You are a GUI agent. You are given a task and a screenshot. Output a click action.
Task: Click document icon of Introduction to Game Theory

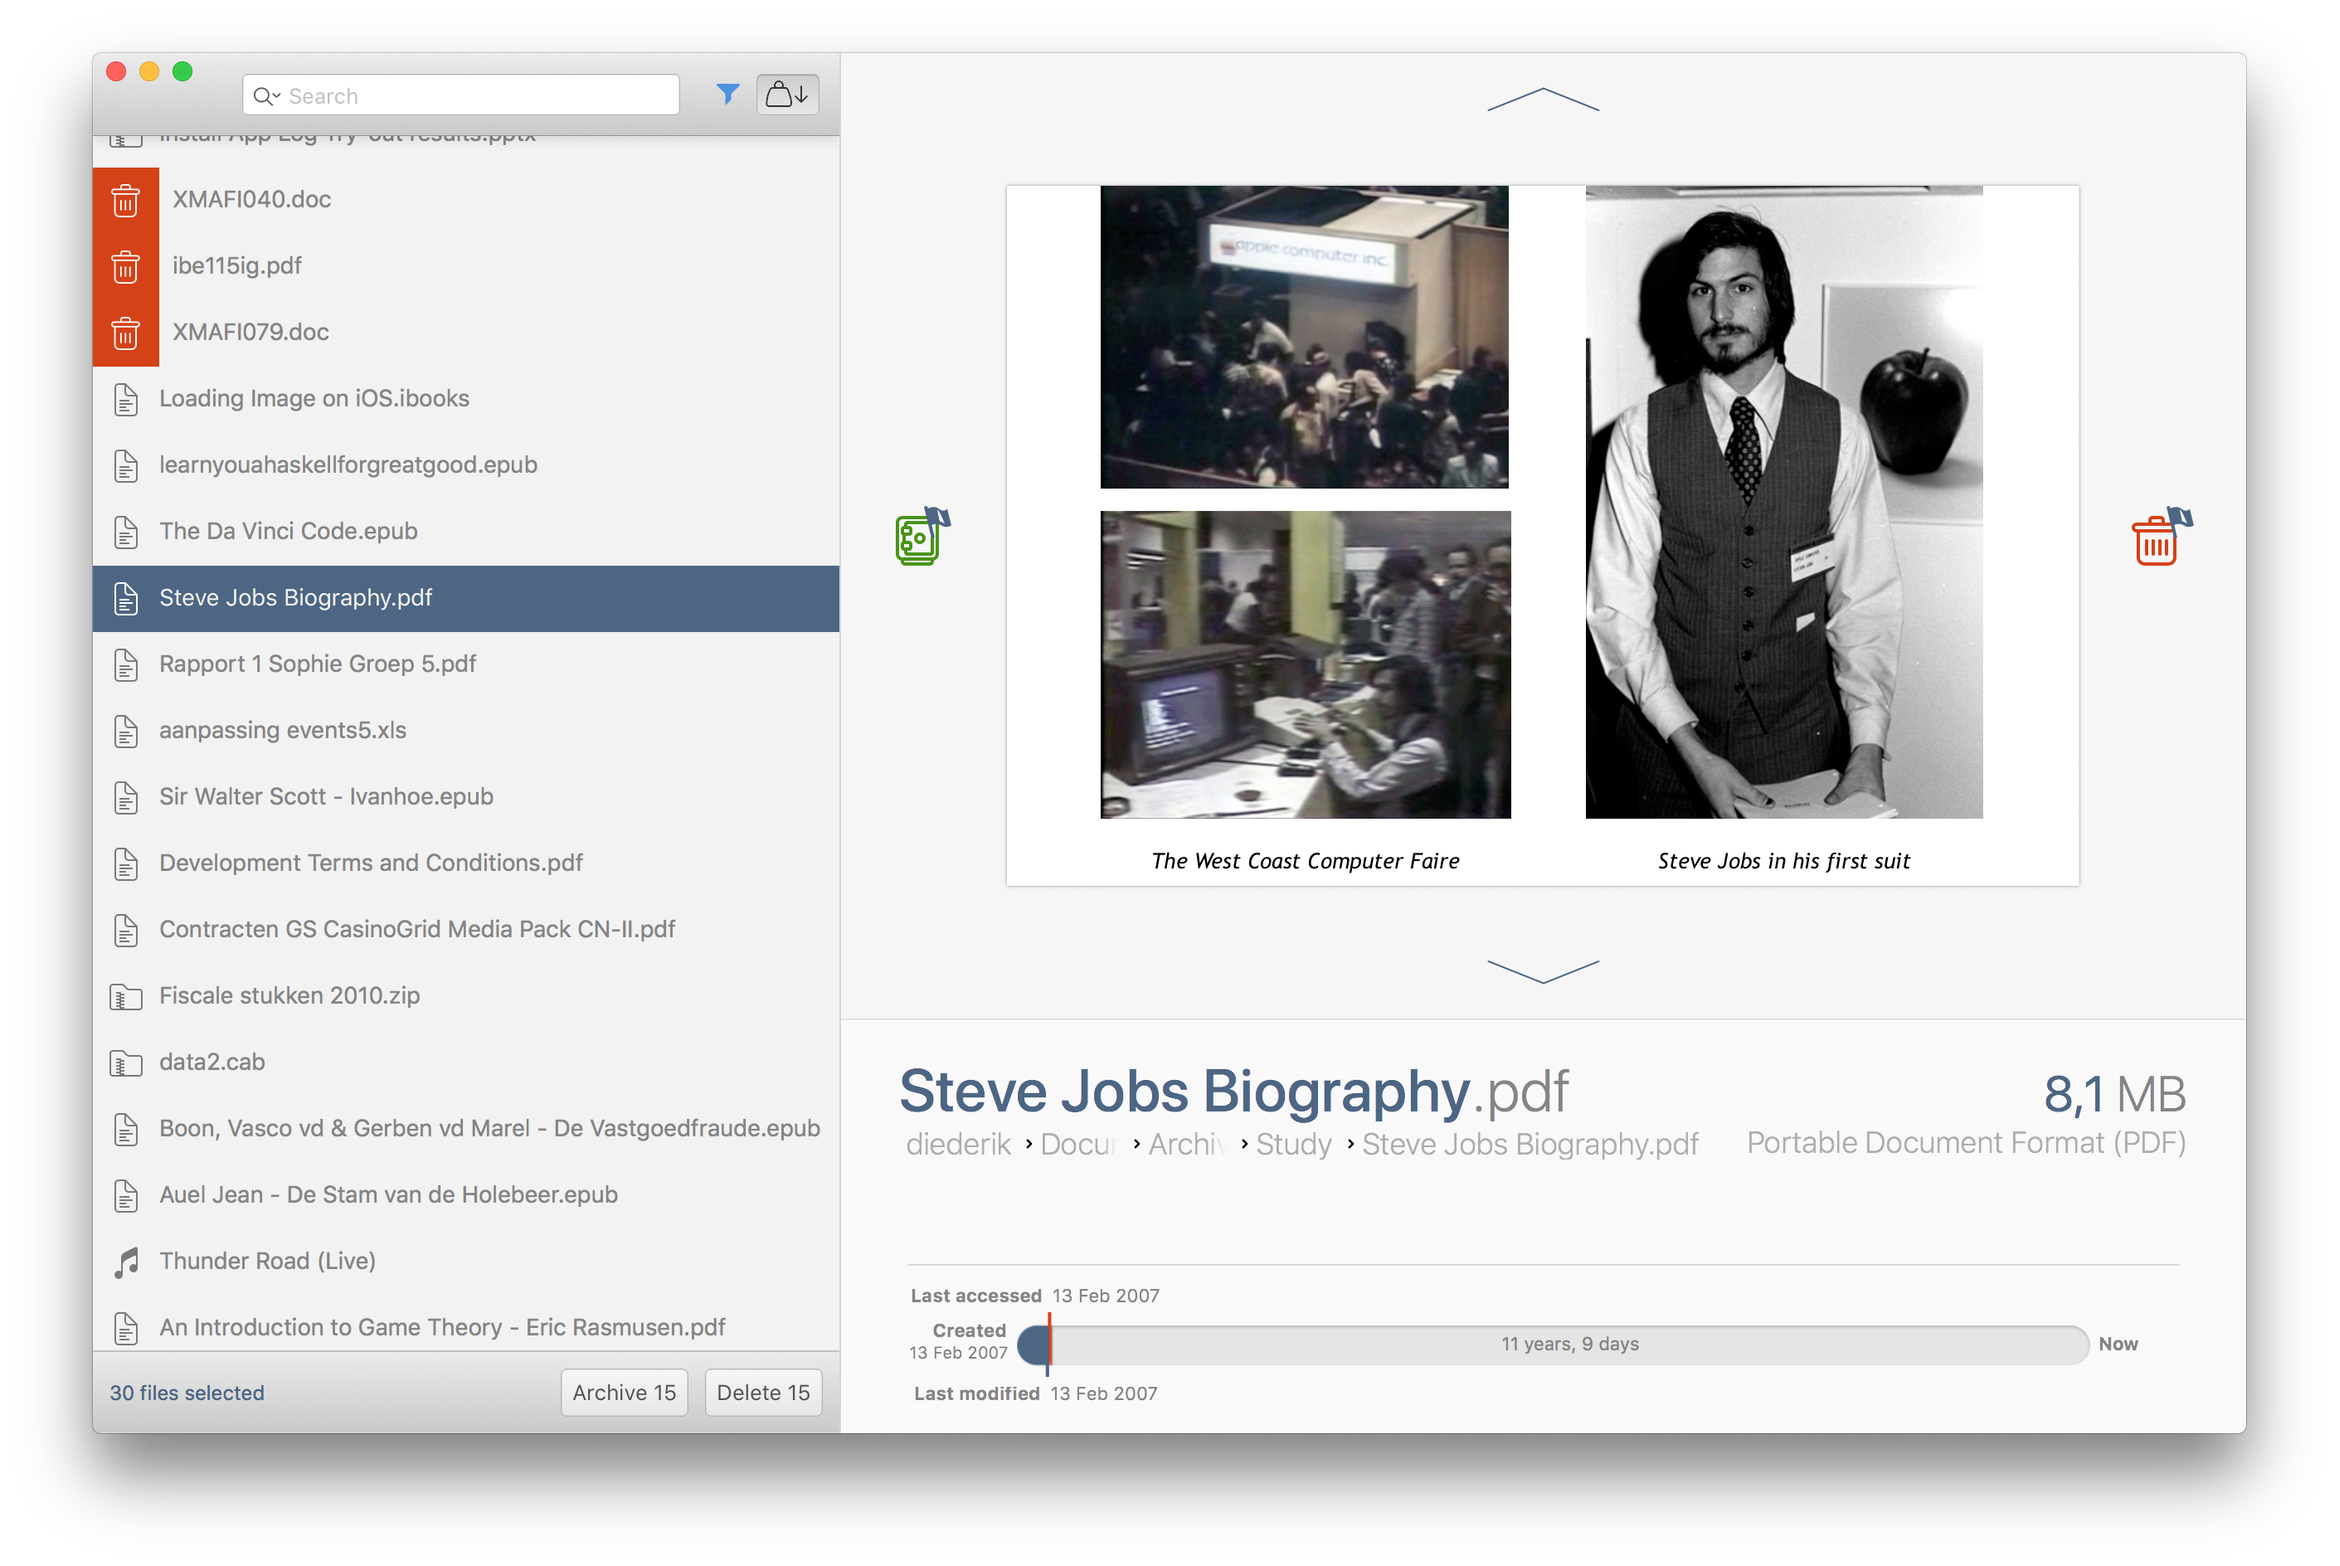click(x=125, y=1328)
